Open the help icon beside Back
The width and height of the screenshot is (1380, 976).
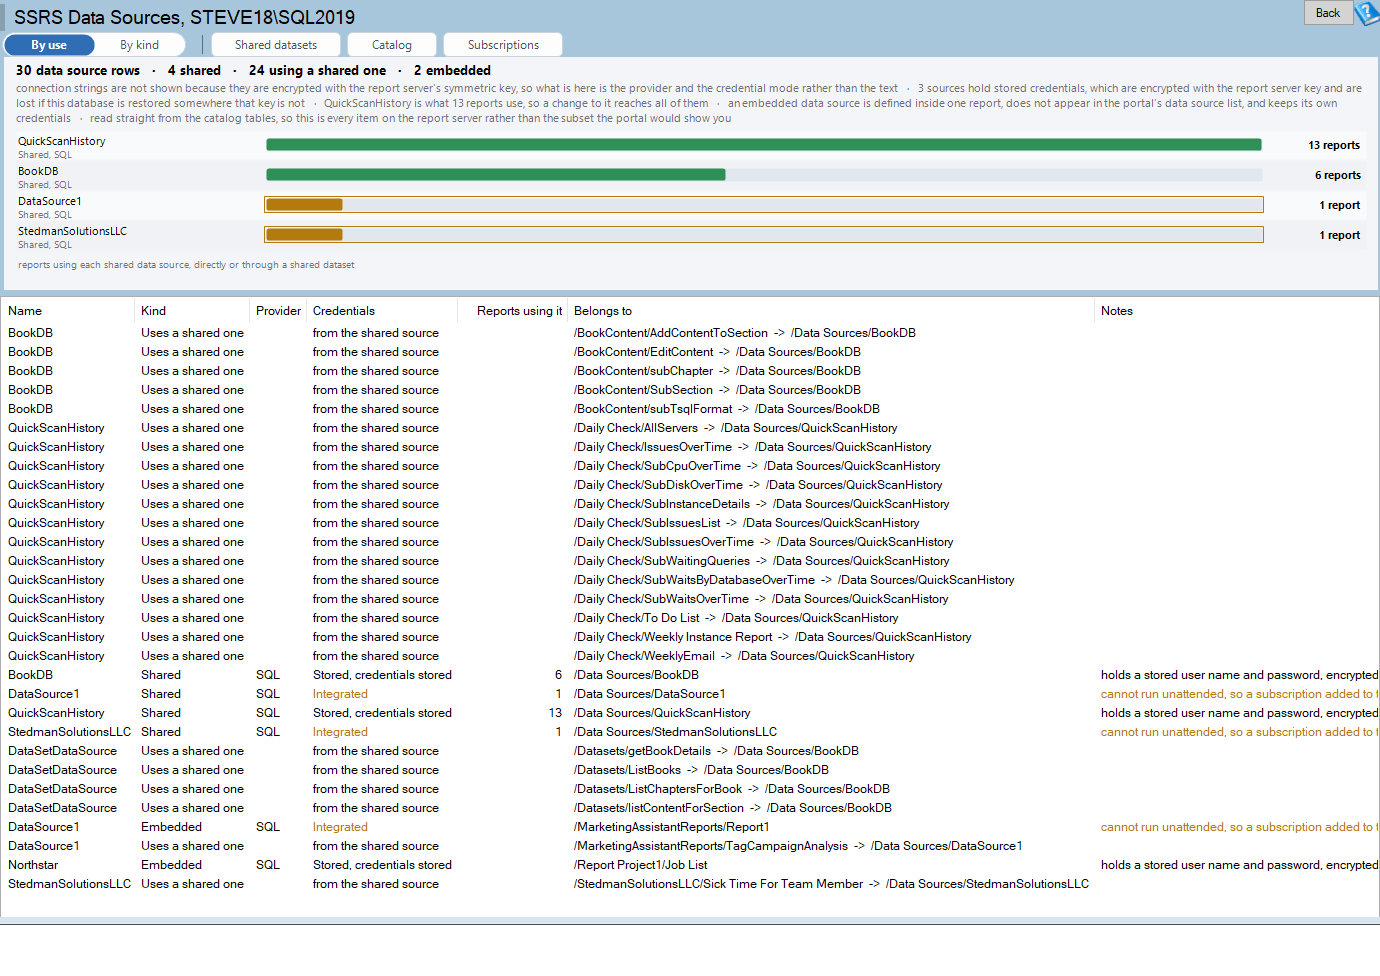pyautogui.click(x=1367, y=14)
